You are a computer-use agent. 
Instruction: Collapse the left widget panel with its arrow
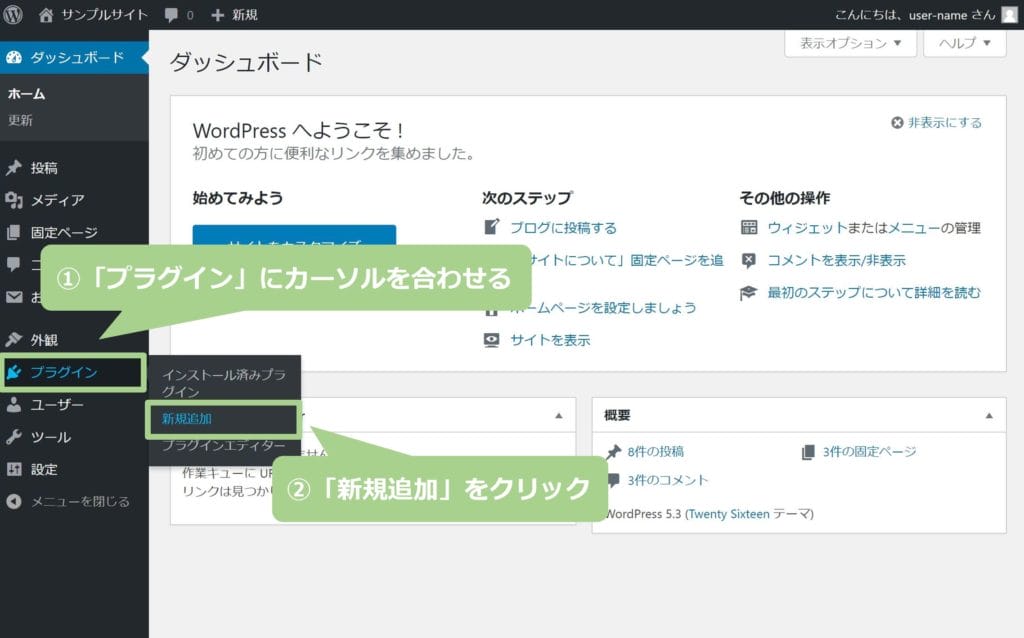(x=558, y=415)
